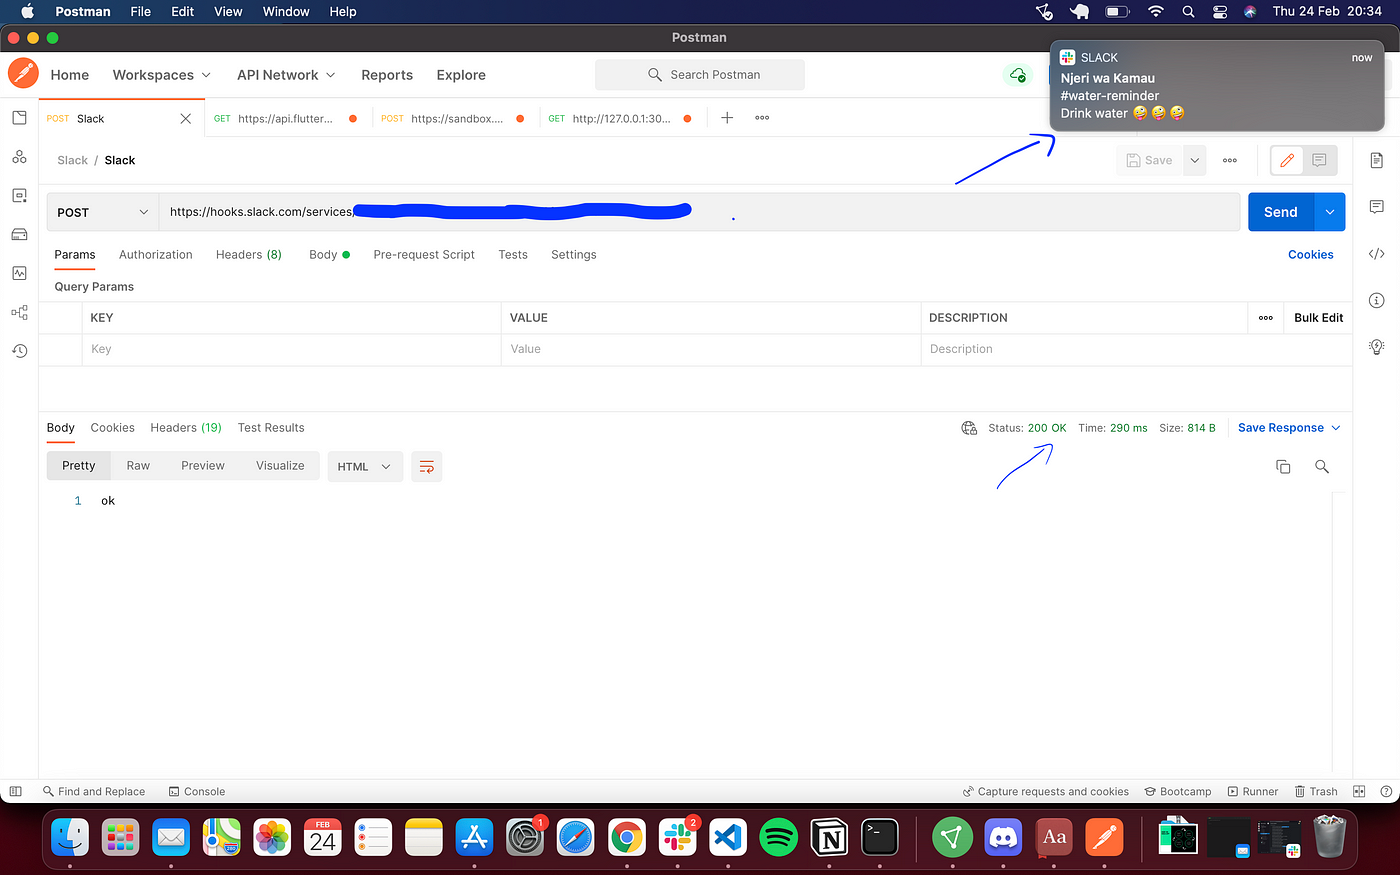Image resolution: width=1400 pixels, height=875 pixels.
Task: Switch to the pencil build mode icon
Action: click(1287, 160)
